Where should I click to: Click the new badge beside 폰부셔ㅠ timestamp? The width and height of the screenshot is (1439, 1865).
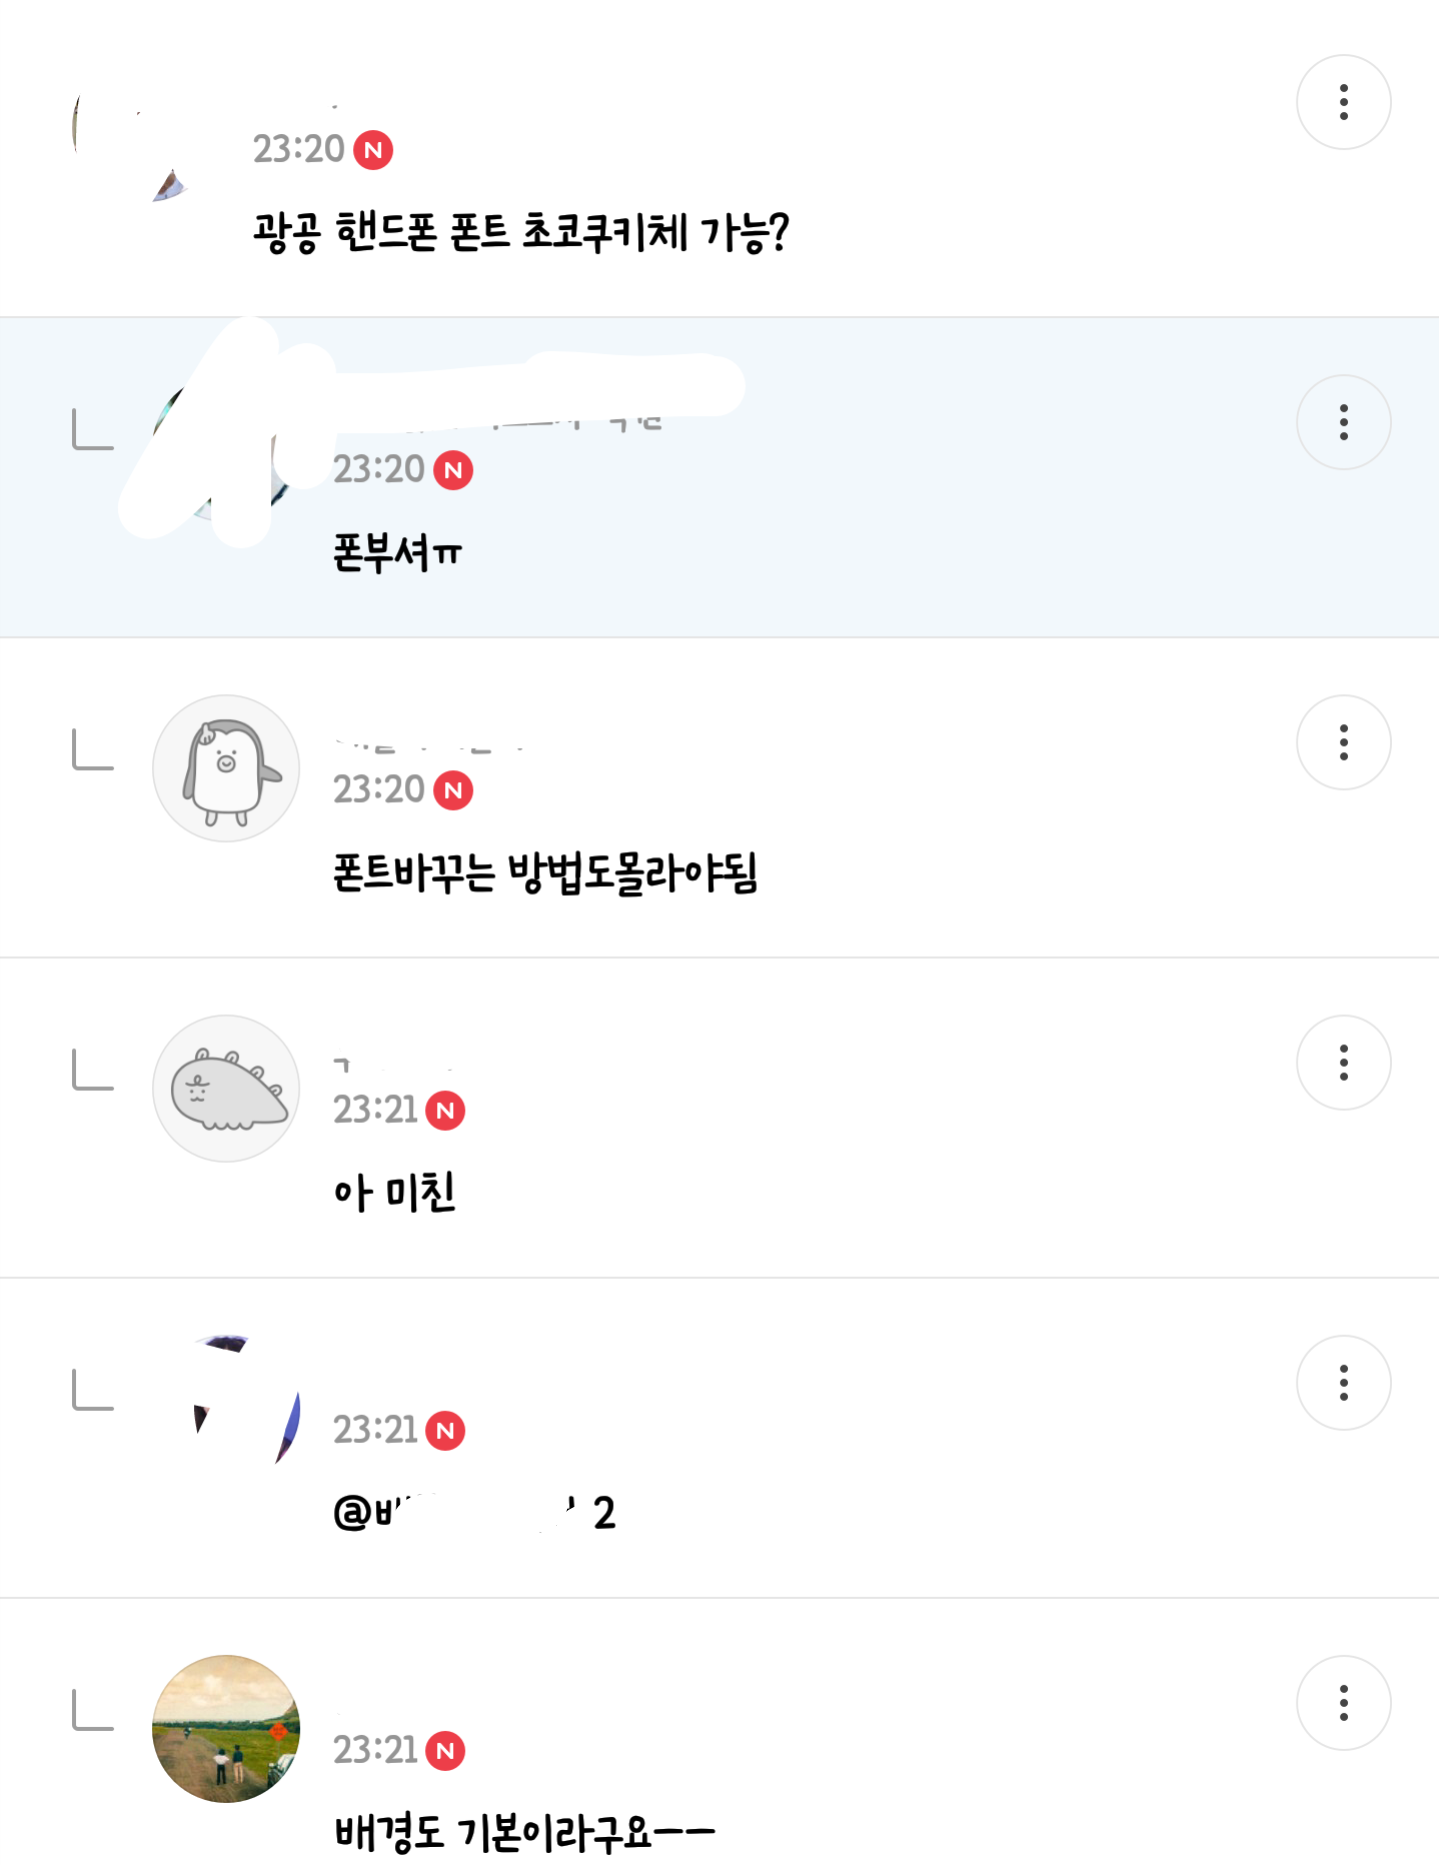coord(453,470)
